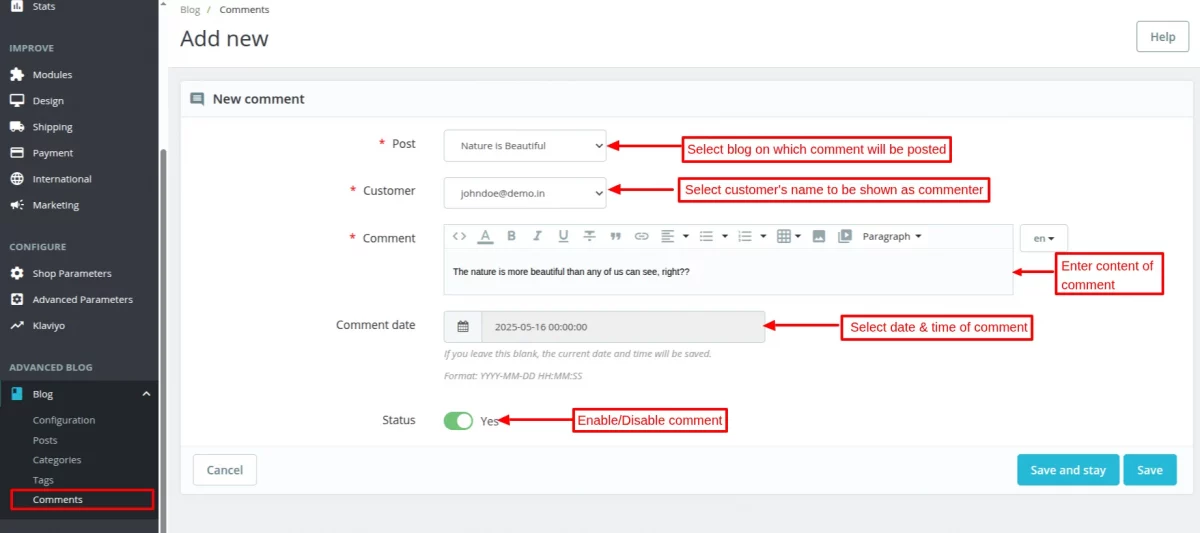This screenshot has height=533, width=1200.
Task: Toggle italic formatting in comment editor
Action: 537,237
